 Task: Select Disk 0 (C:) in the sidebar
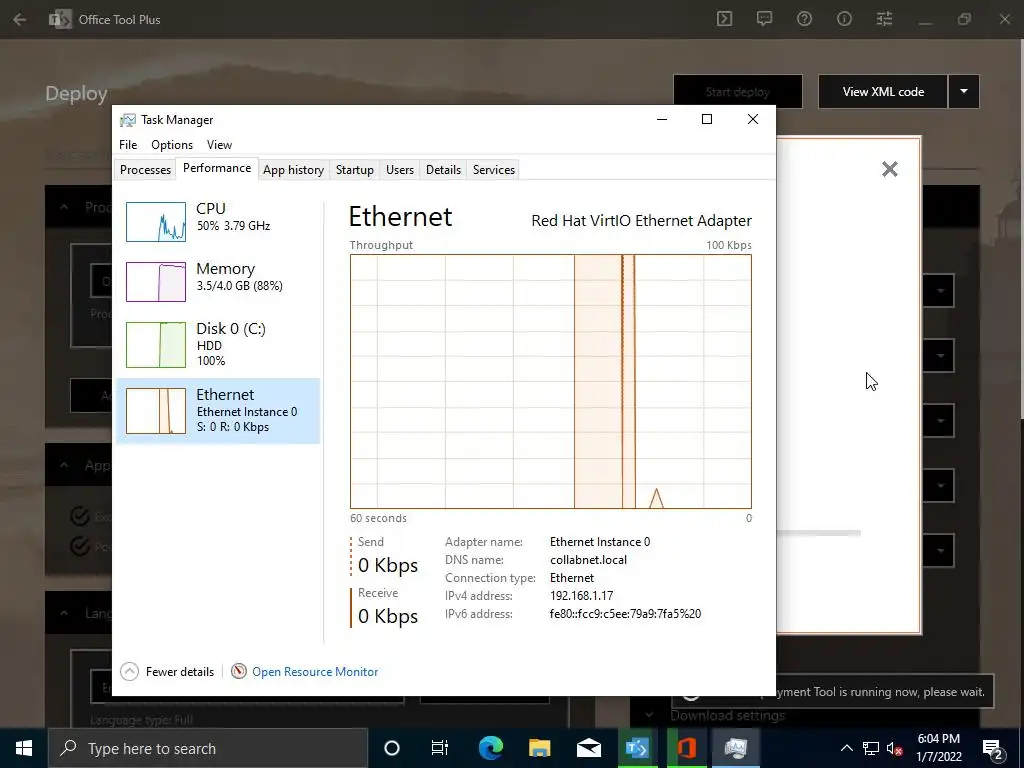click(217, 344)
